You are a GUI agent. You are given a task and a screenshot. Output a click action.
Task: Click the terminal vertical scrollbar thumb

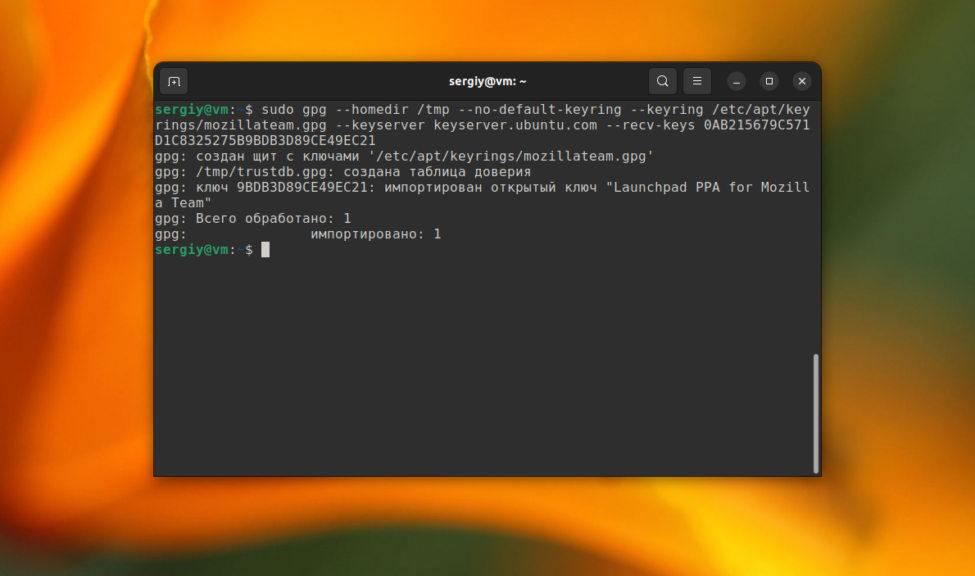(816, 414)
